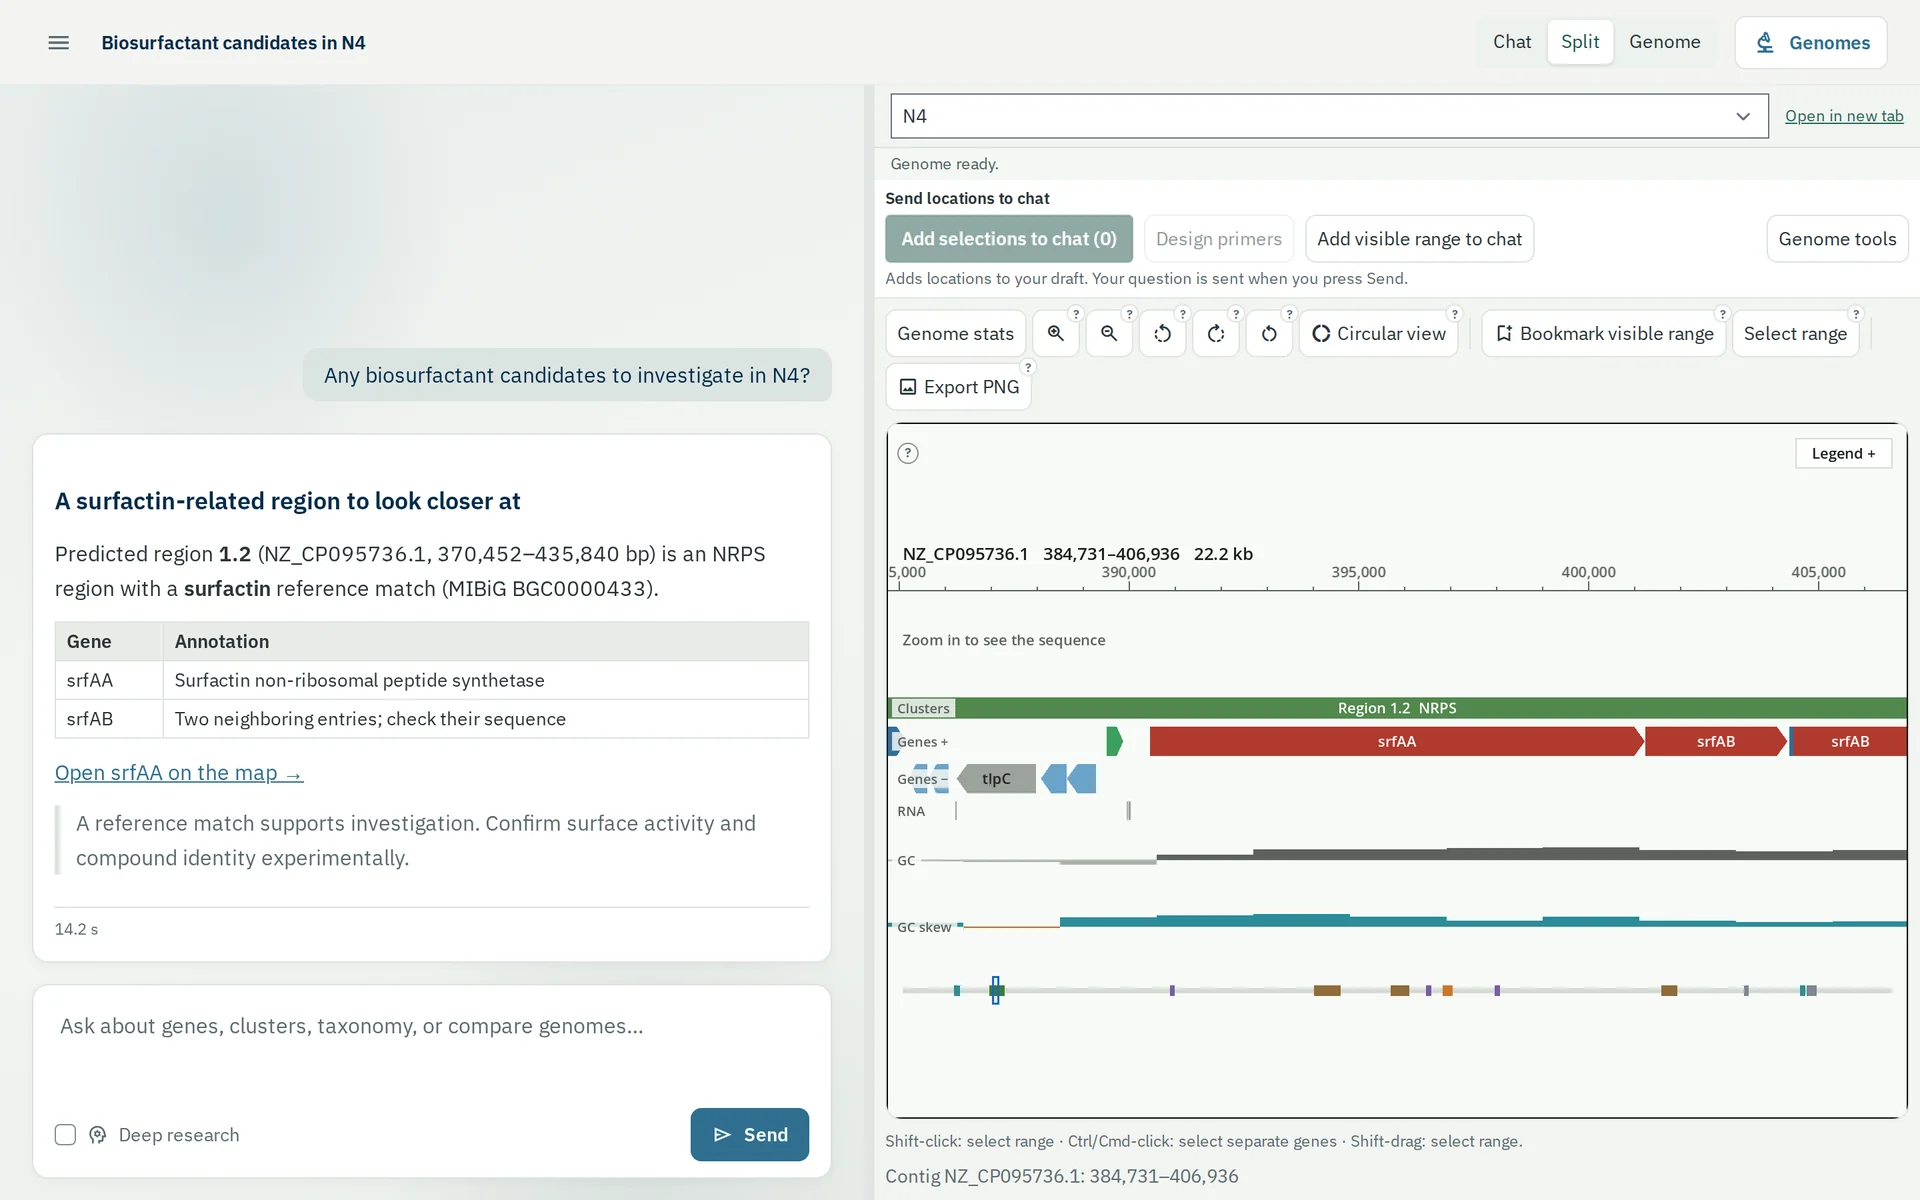1920x1200 pixels.
Task: Add visible range to chat
Action: click(1419, 239)
